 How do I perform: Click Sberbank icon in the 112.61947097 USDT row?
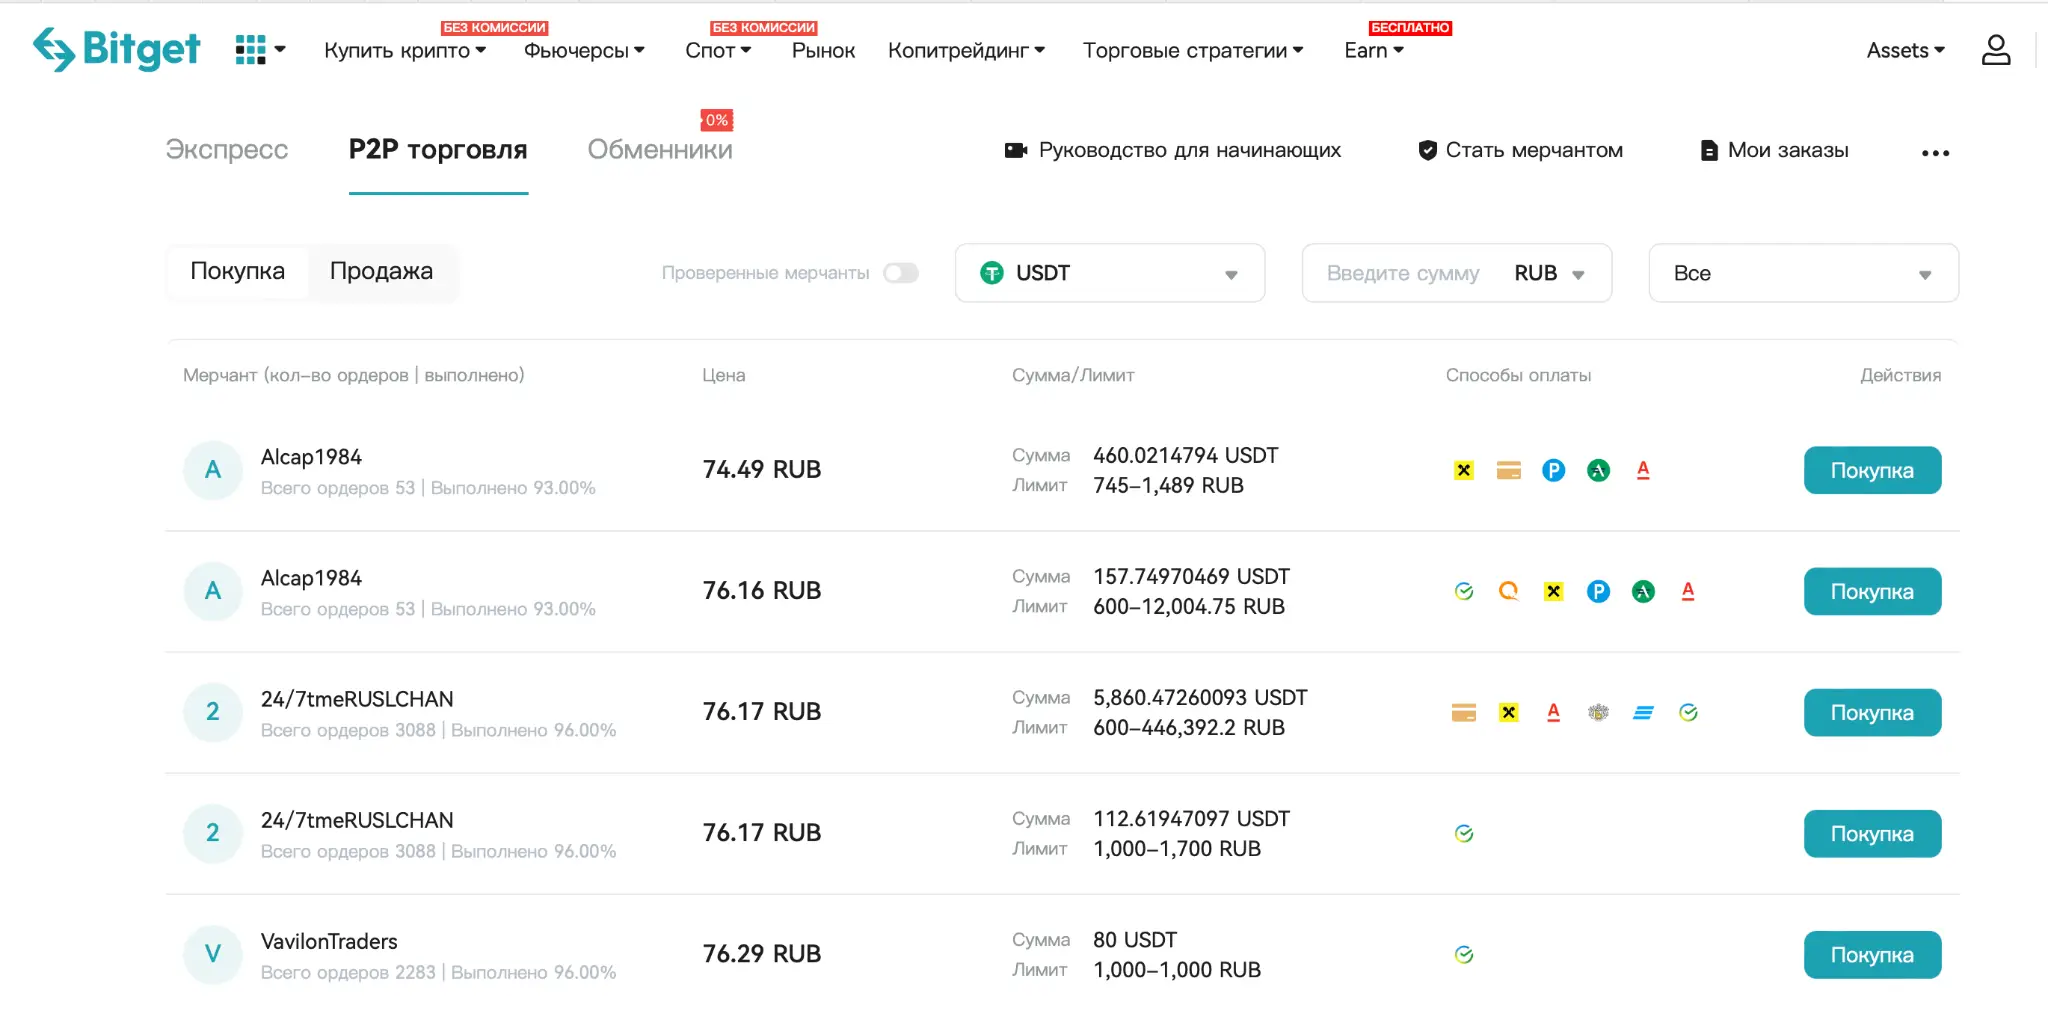click(x=1464, y=833)
